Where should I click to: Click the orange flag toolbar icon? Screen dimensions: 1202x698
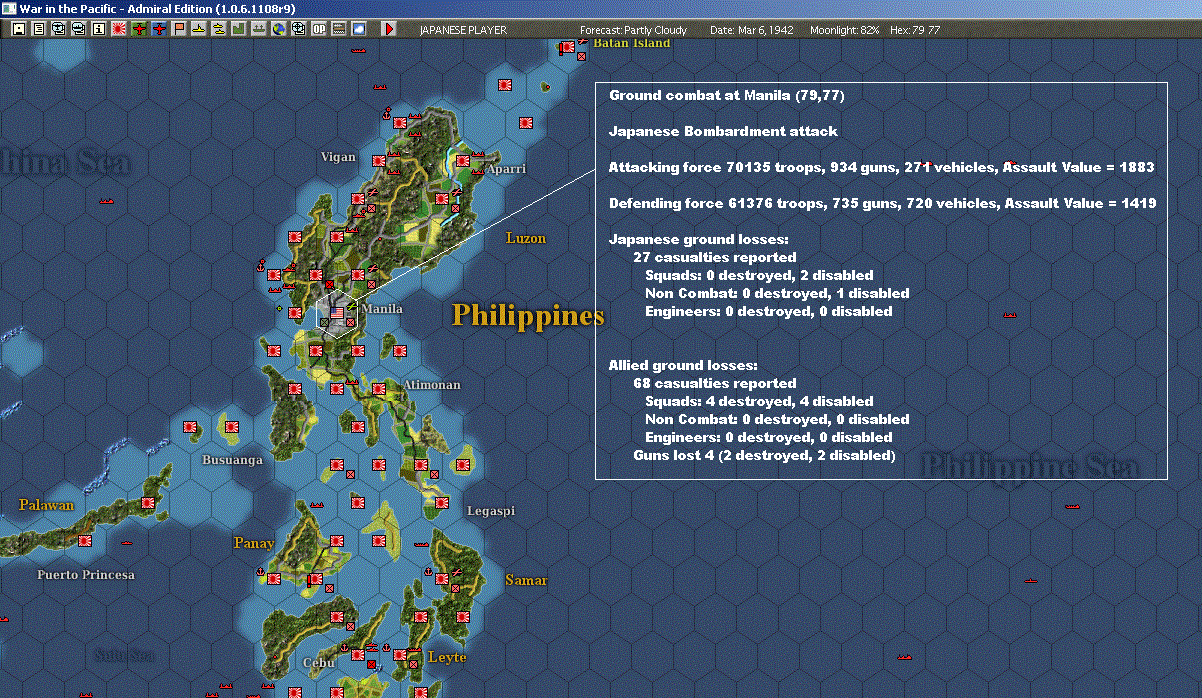tap(179, 29)
